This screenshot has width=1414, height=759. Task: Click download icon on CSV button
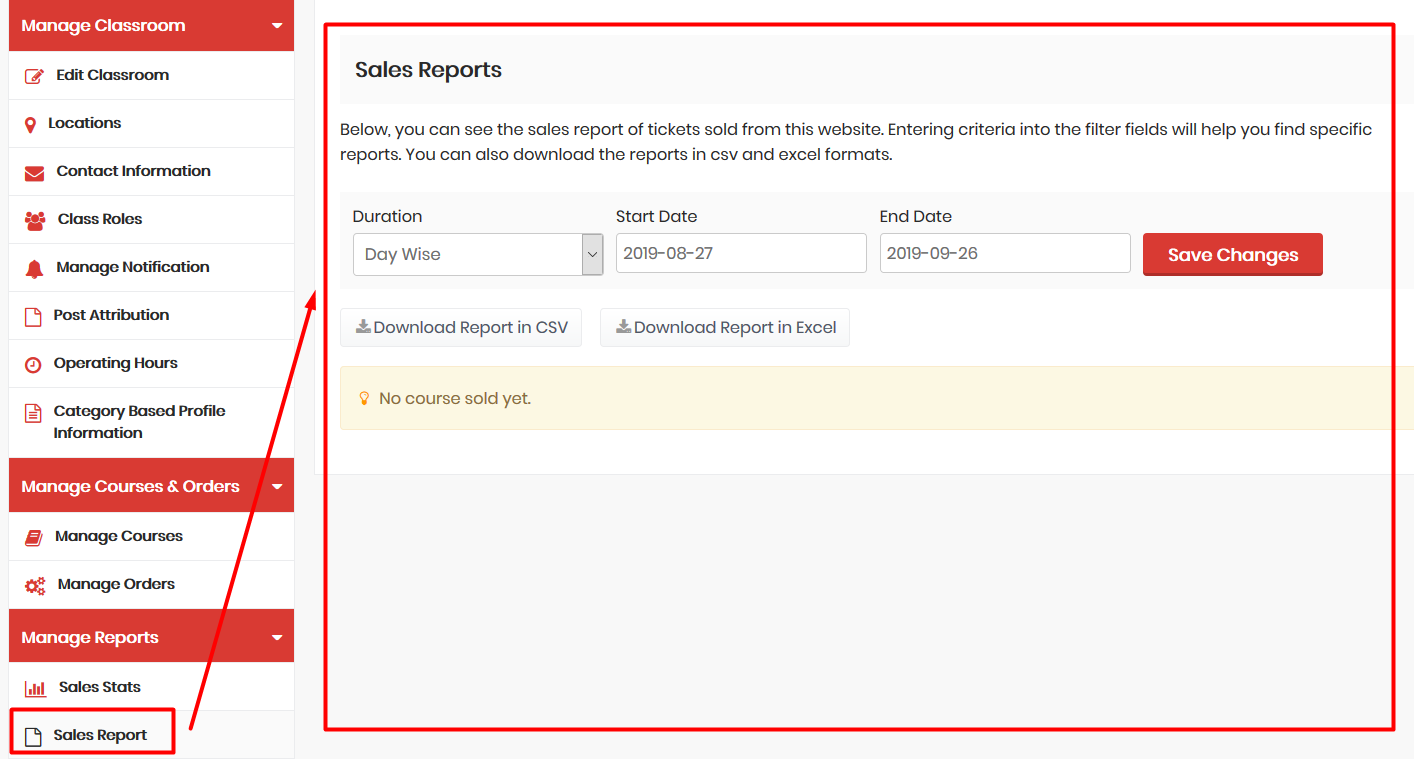tap(363, 327)
